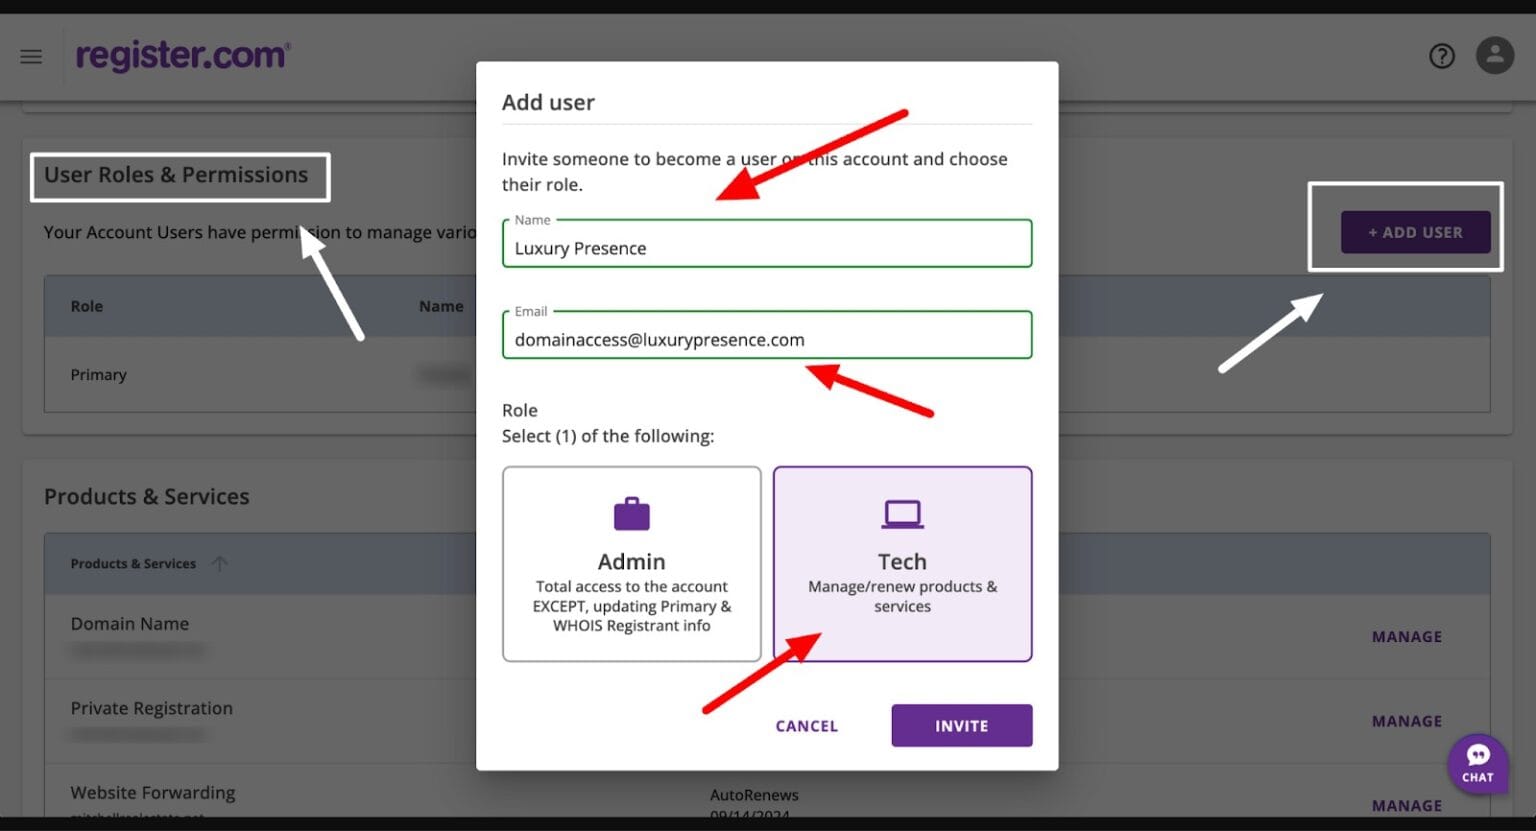The height and width of the screenshot is (831, 1536).
Task: Manage the Domain Name product
Action: (1406, 637)
